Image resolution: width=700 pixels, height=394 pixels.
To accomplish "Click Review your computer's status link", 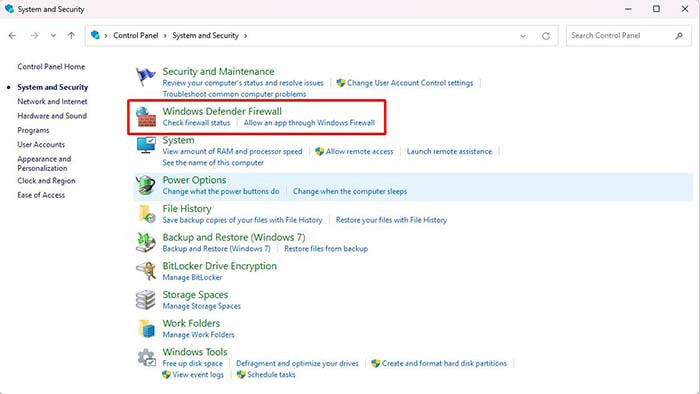I will 243,83.
